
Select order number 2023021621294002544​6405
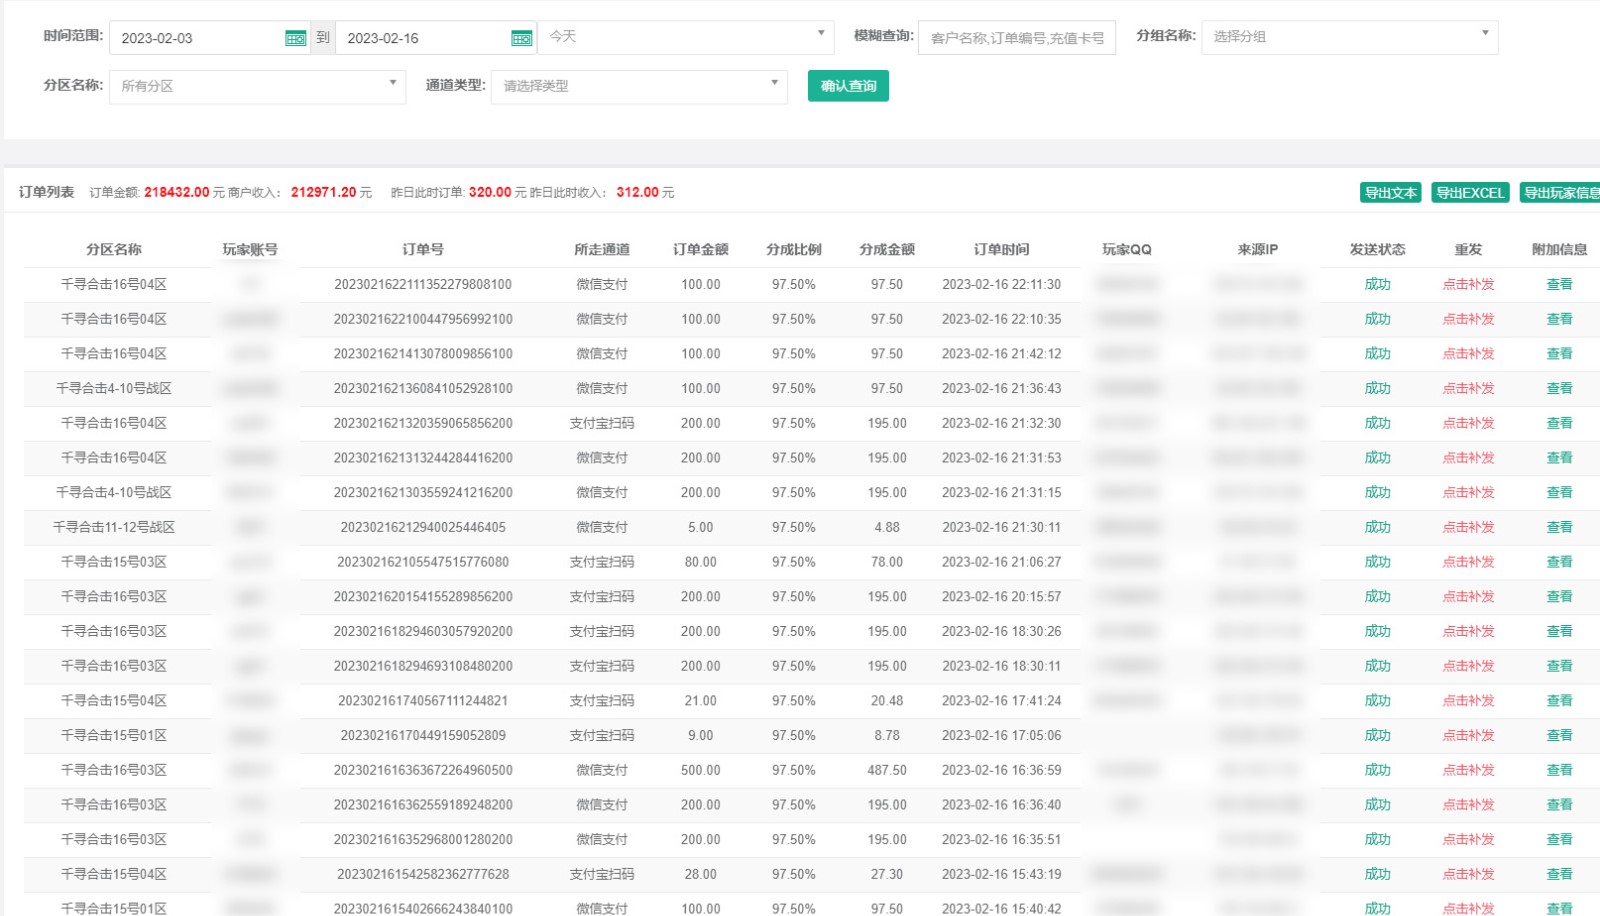423,528
